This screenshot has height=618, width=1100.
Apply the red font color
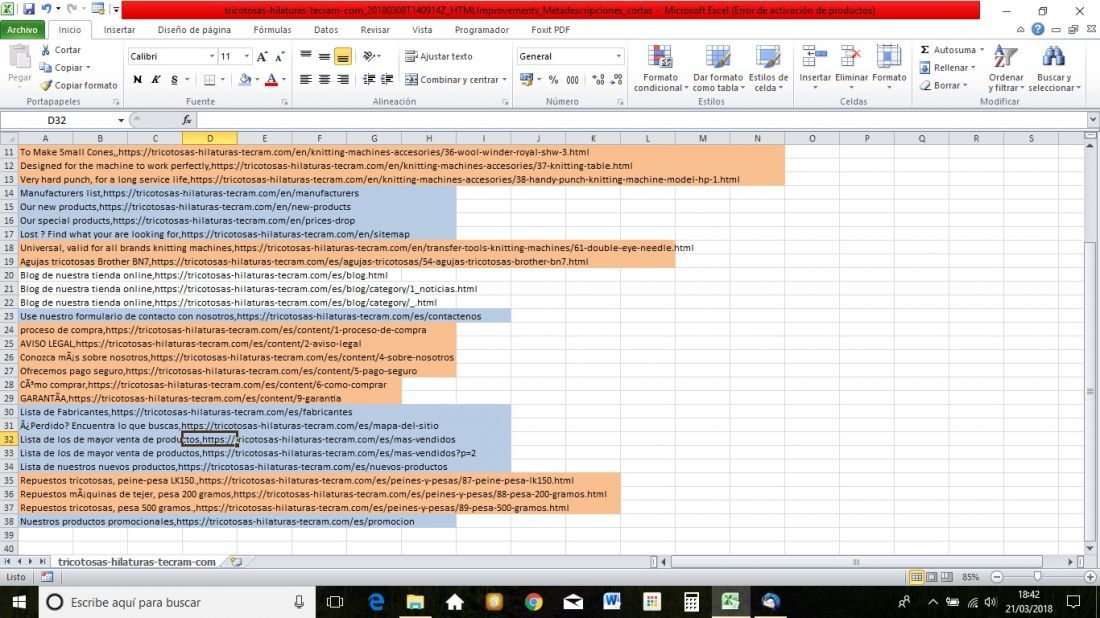click(x=271, y=79)
